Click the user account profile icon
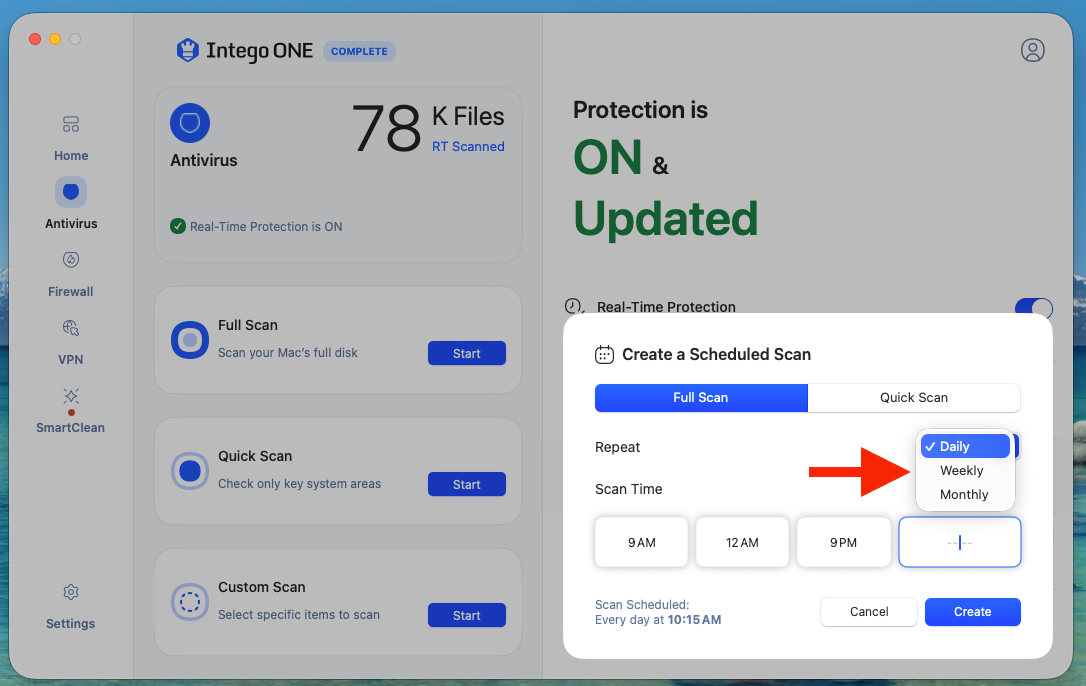This screenshot has width=1086, height=686. [1032, 50]
